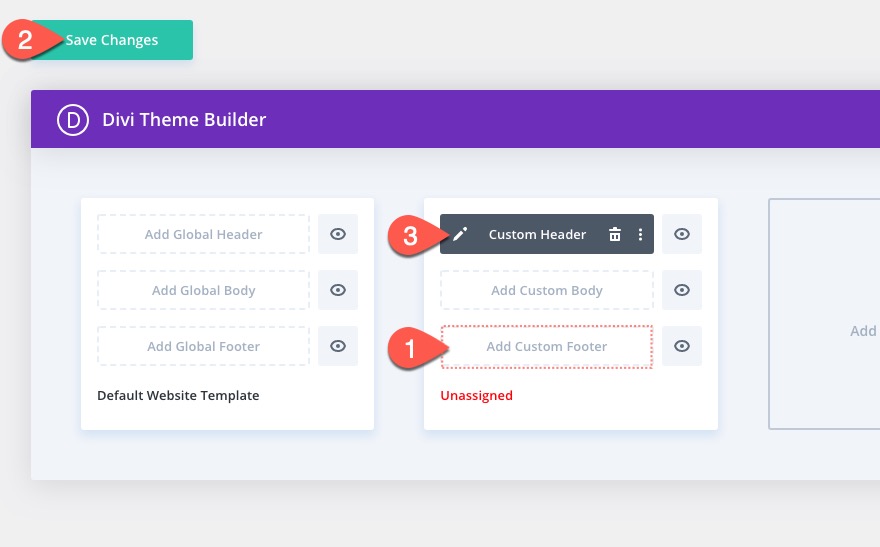Toggle visibility of Global Footer

click(x=338, y=346)
